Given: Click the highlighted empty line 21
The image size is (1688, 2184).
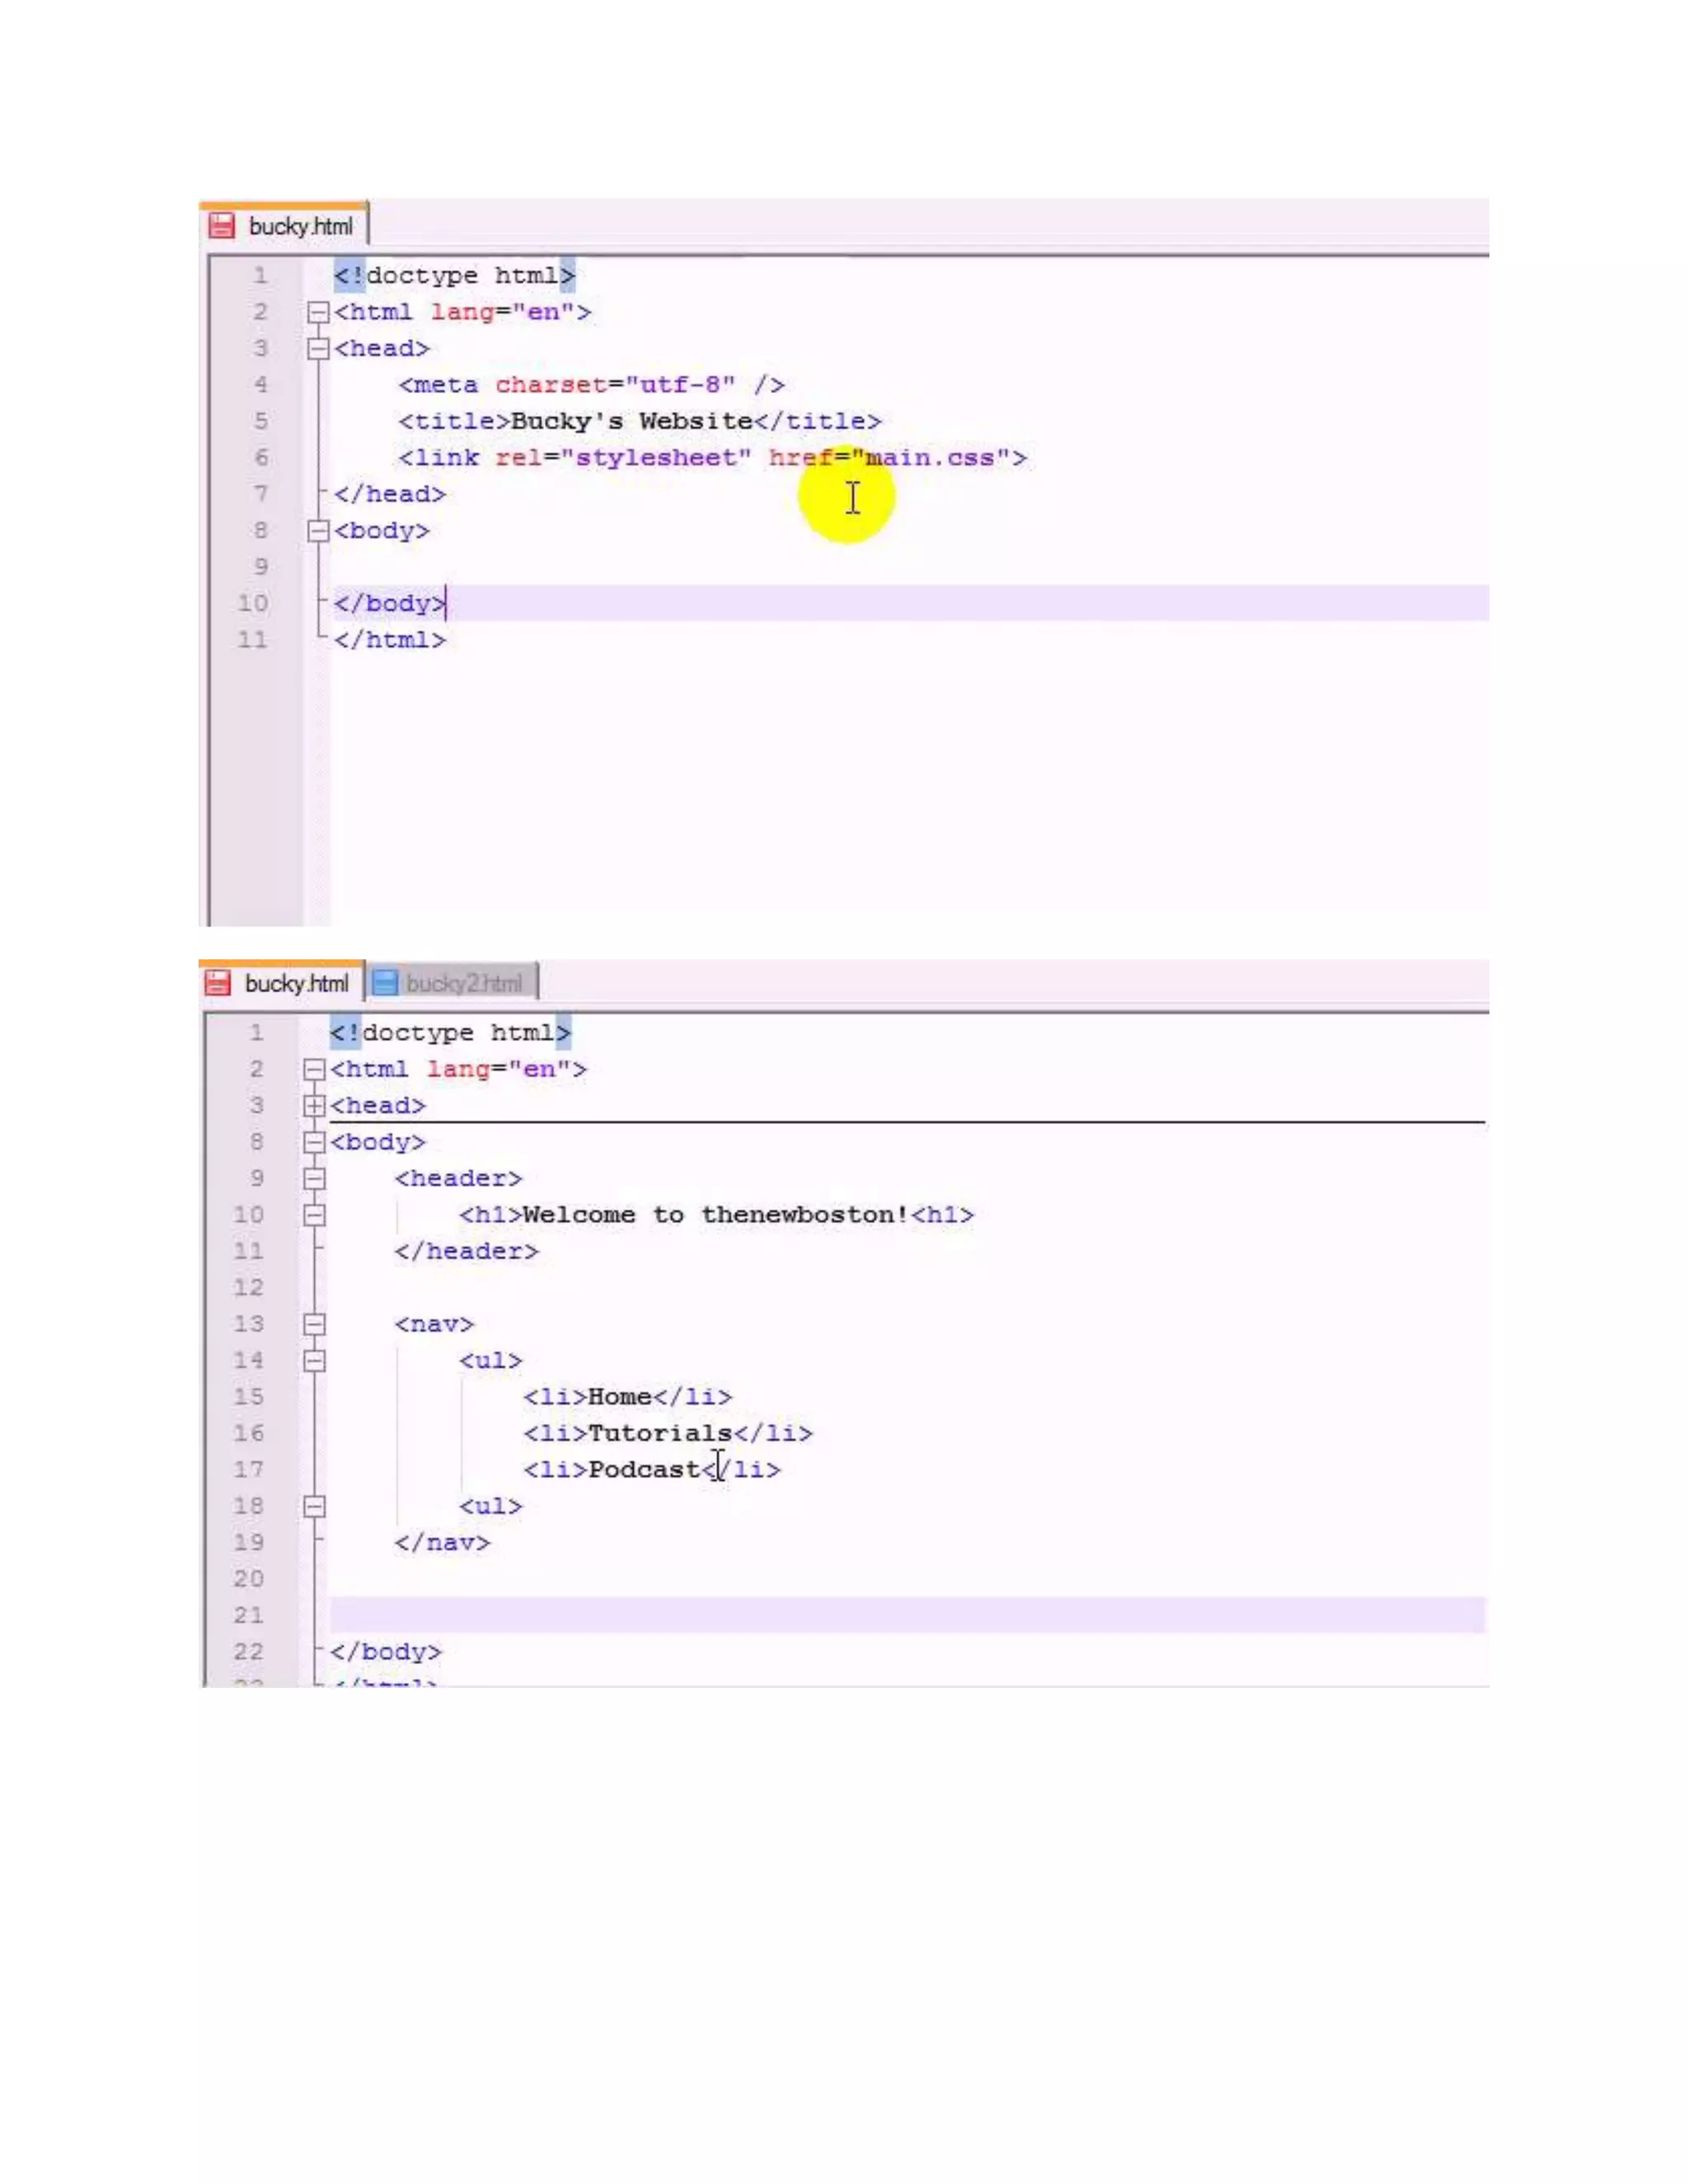Looking at the screenshot, I should point(907,1615).
